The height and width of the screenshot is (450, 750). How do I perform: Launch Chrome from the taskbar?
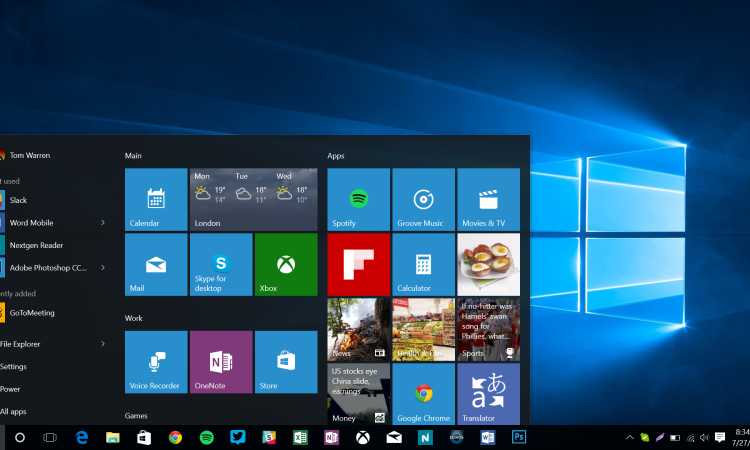(x=175, y=437)
